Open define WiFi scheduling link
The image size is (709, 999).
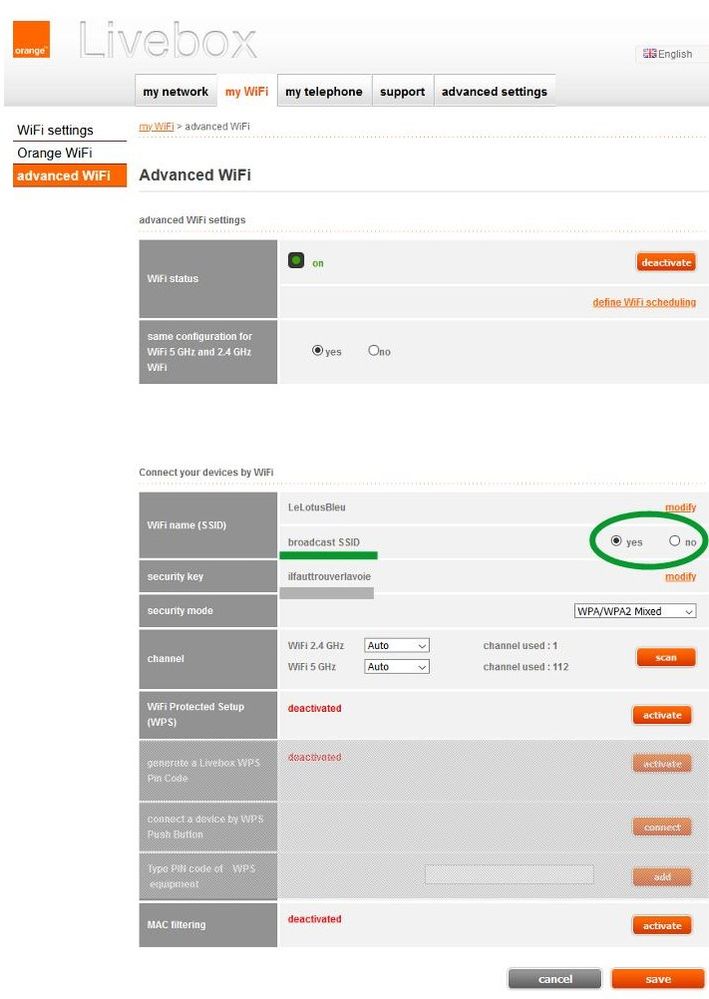(644, 302)
